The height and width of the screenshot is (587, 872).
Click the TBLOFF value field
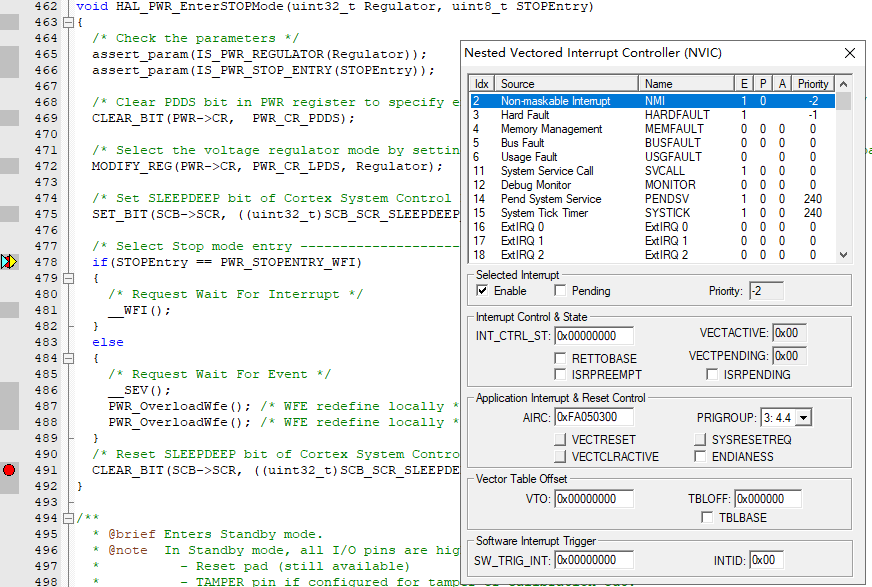click(x=768, y=499)
